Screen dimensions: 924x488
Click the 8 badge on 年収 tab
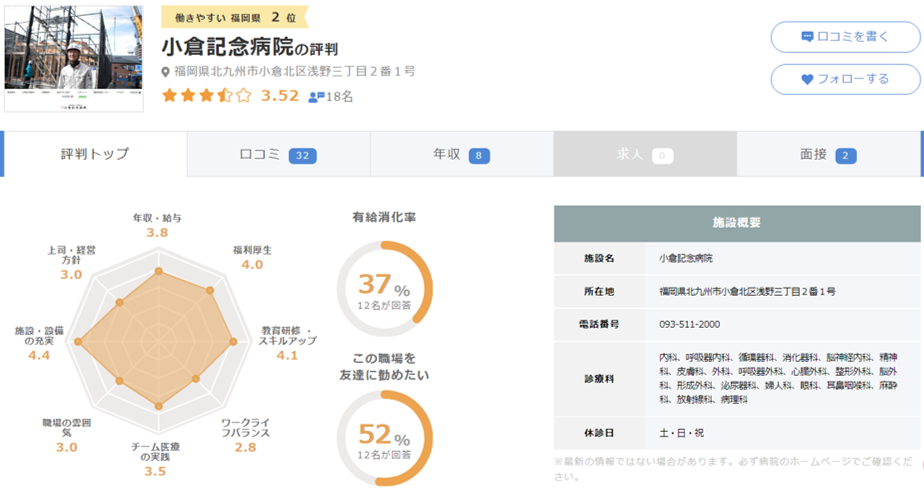click(478, 156)
